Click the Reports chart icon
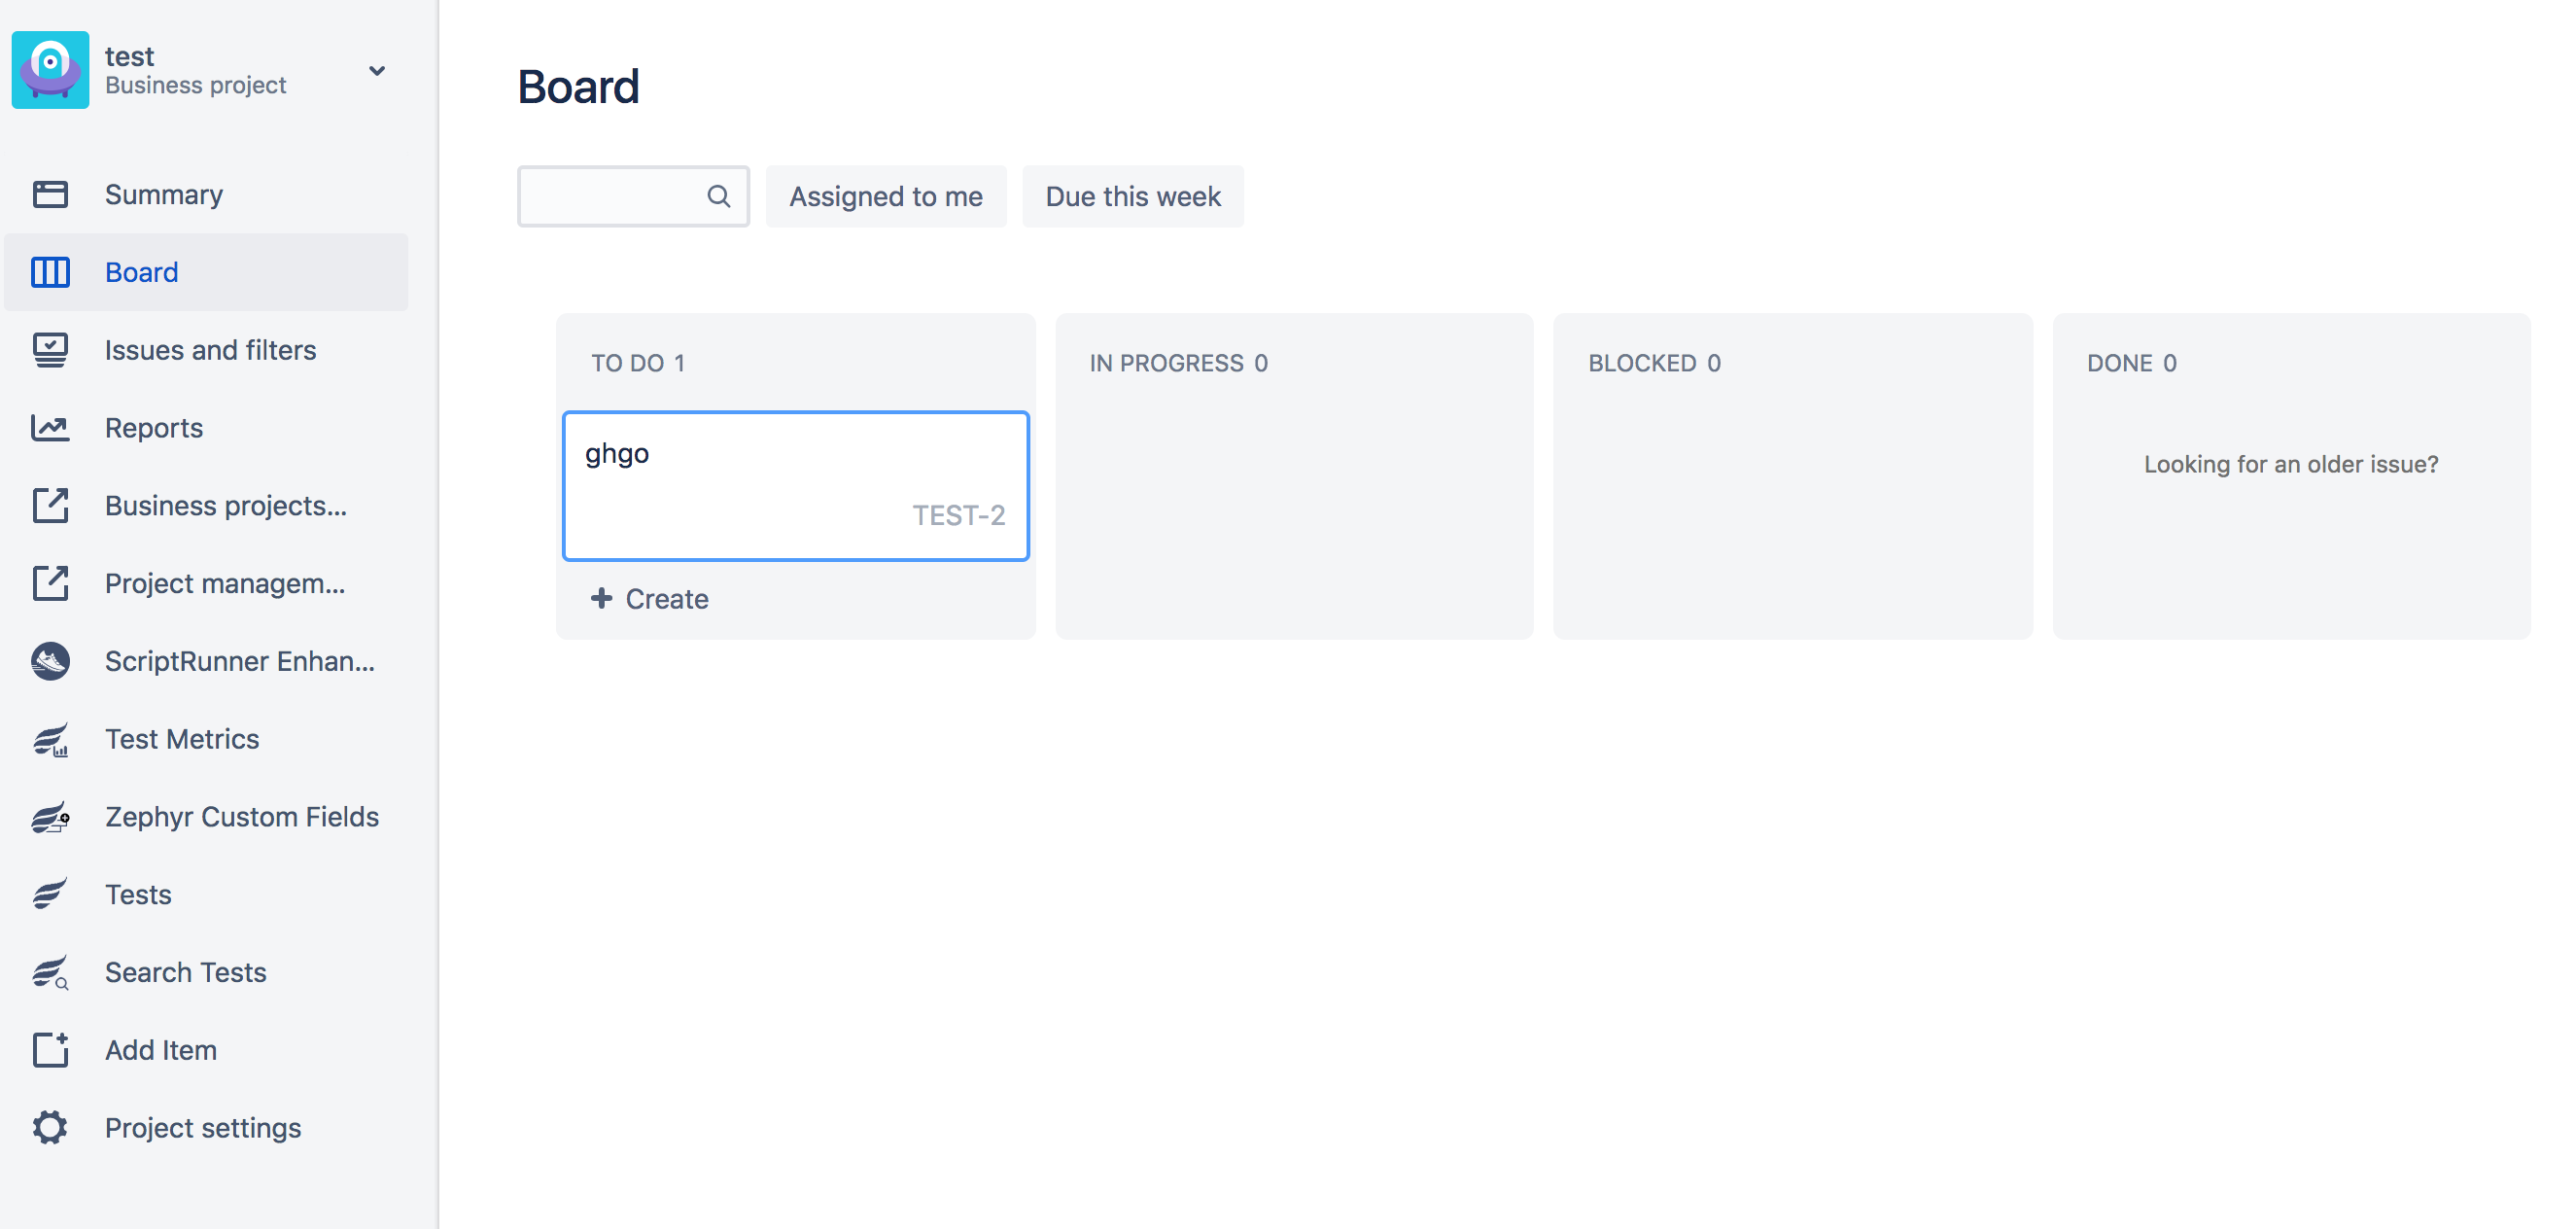 (x=49, y=427)
